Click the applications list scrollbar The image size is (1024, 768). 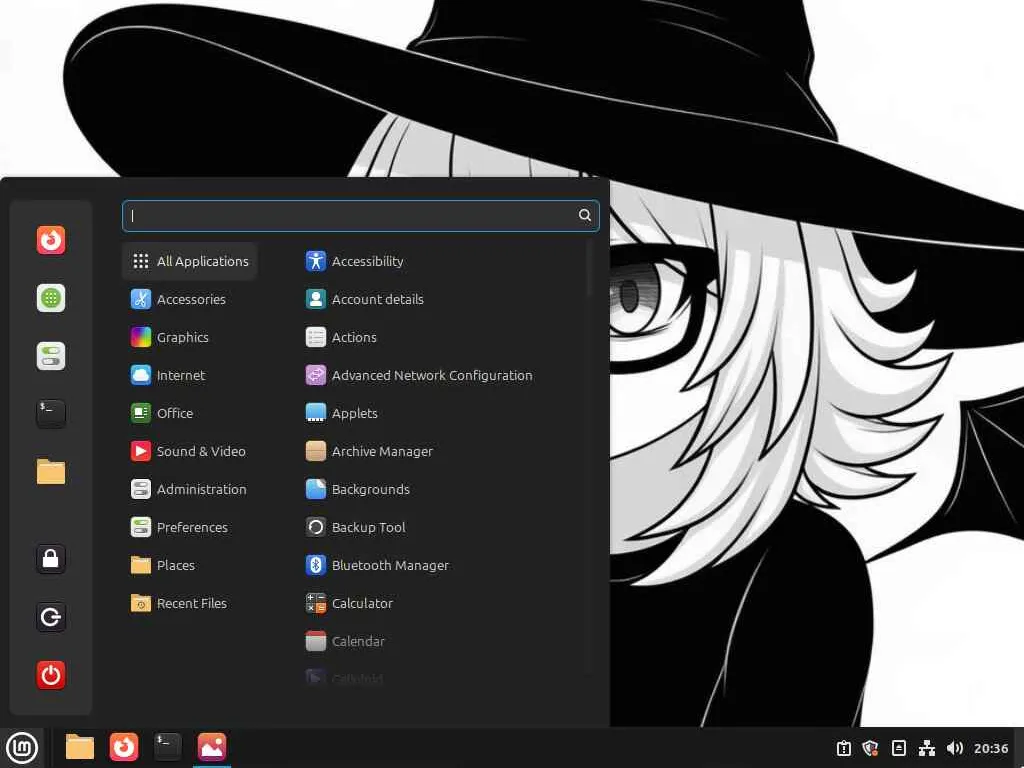click(x=590, y=268)
